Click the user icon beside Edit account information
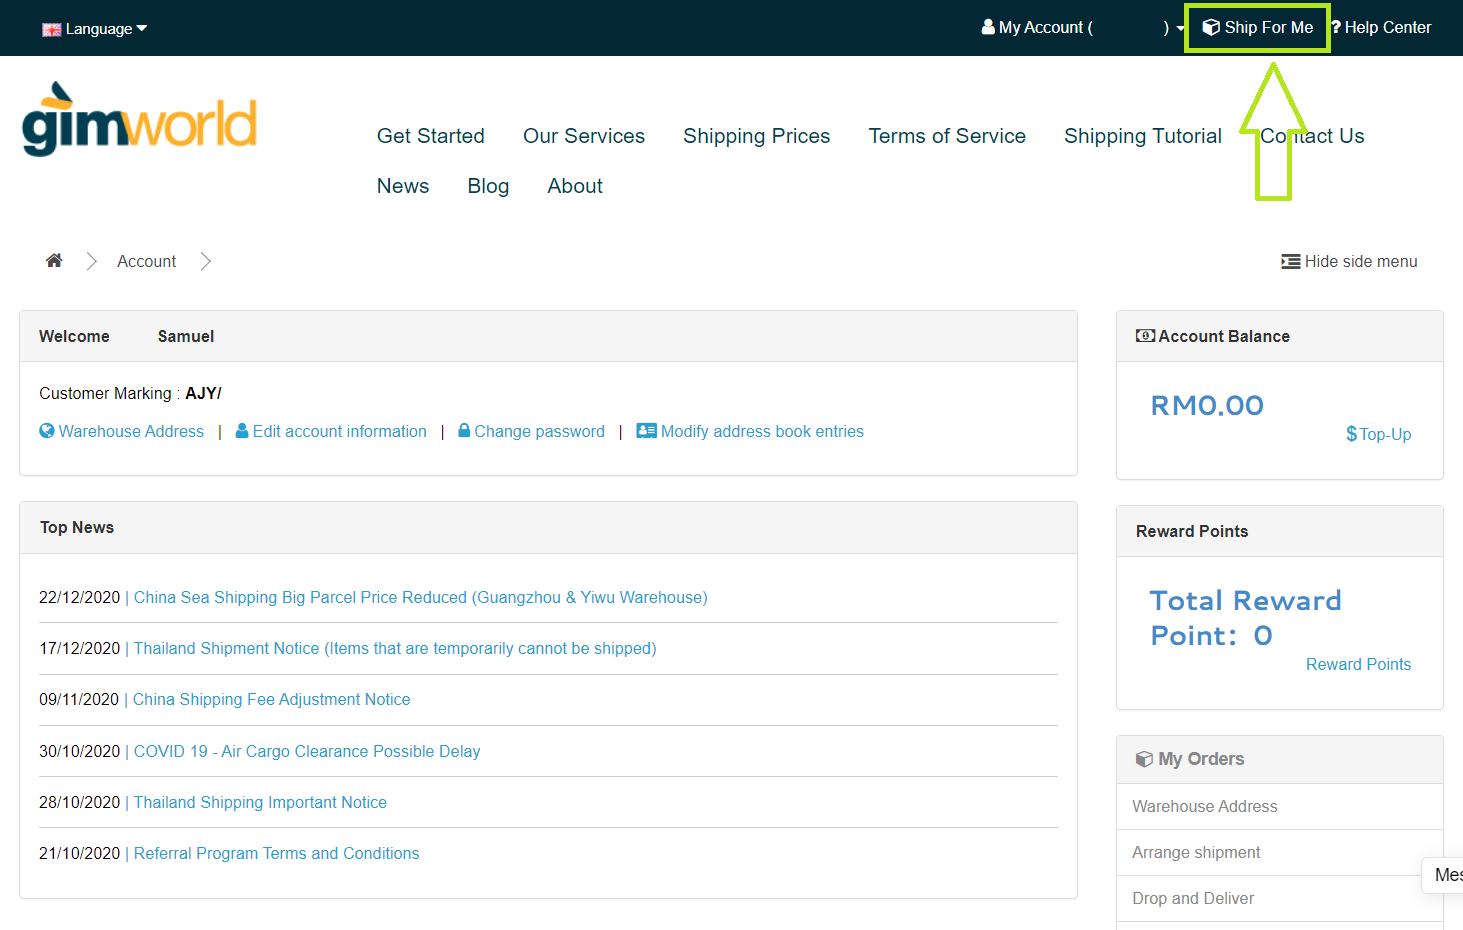Screen dimensions: 1463x930 coord(242,431)
